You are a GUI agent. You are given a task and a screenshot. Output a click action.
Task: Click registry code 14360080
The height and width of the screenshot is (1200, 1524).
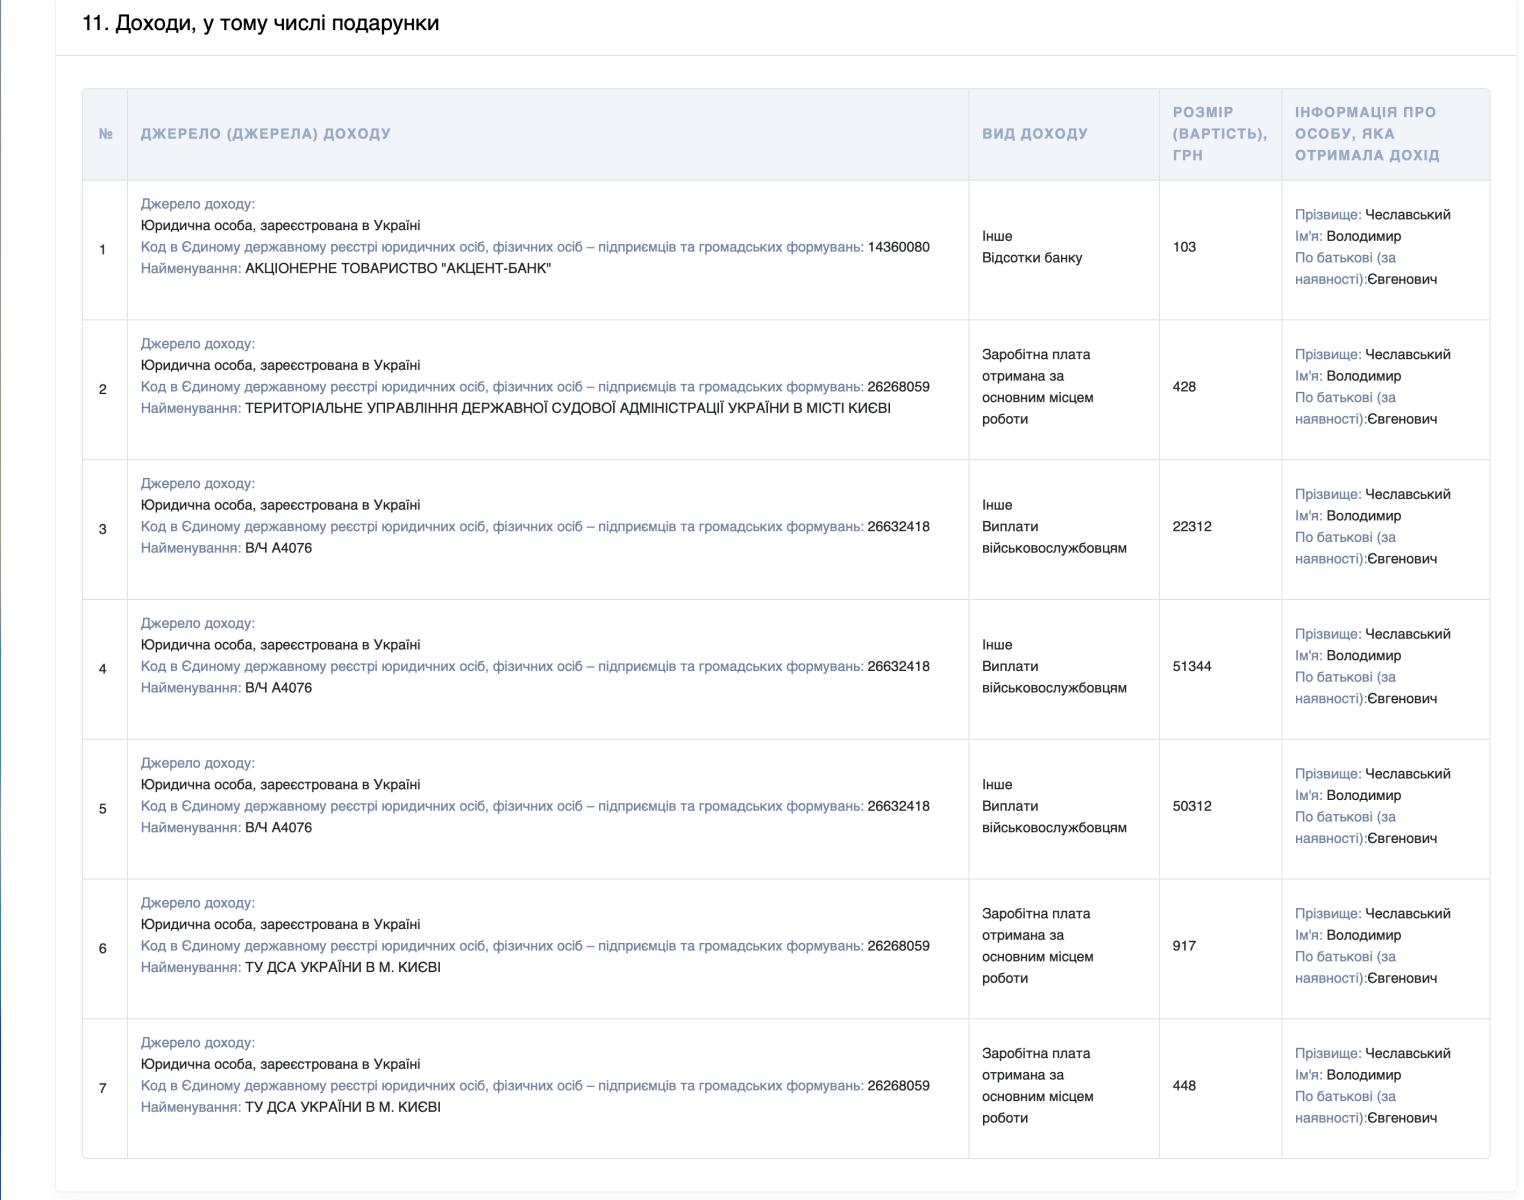(899, 247)
